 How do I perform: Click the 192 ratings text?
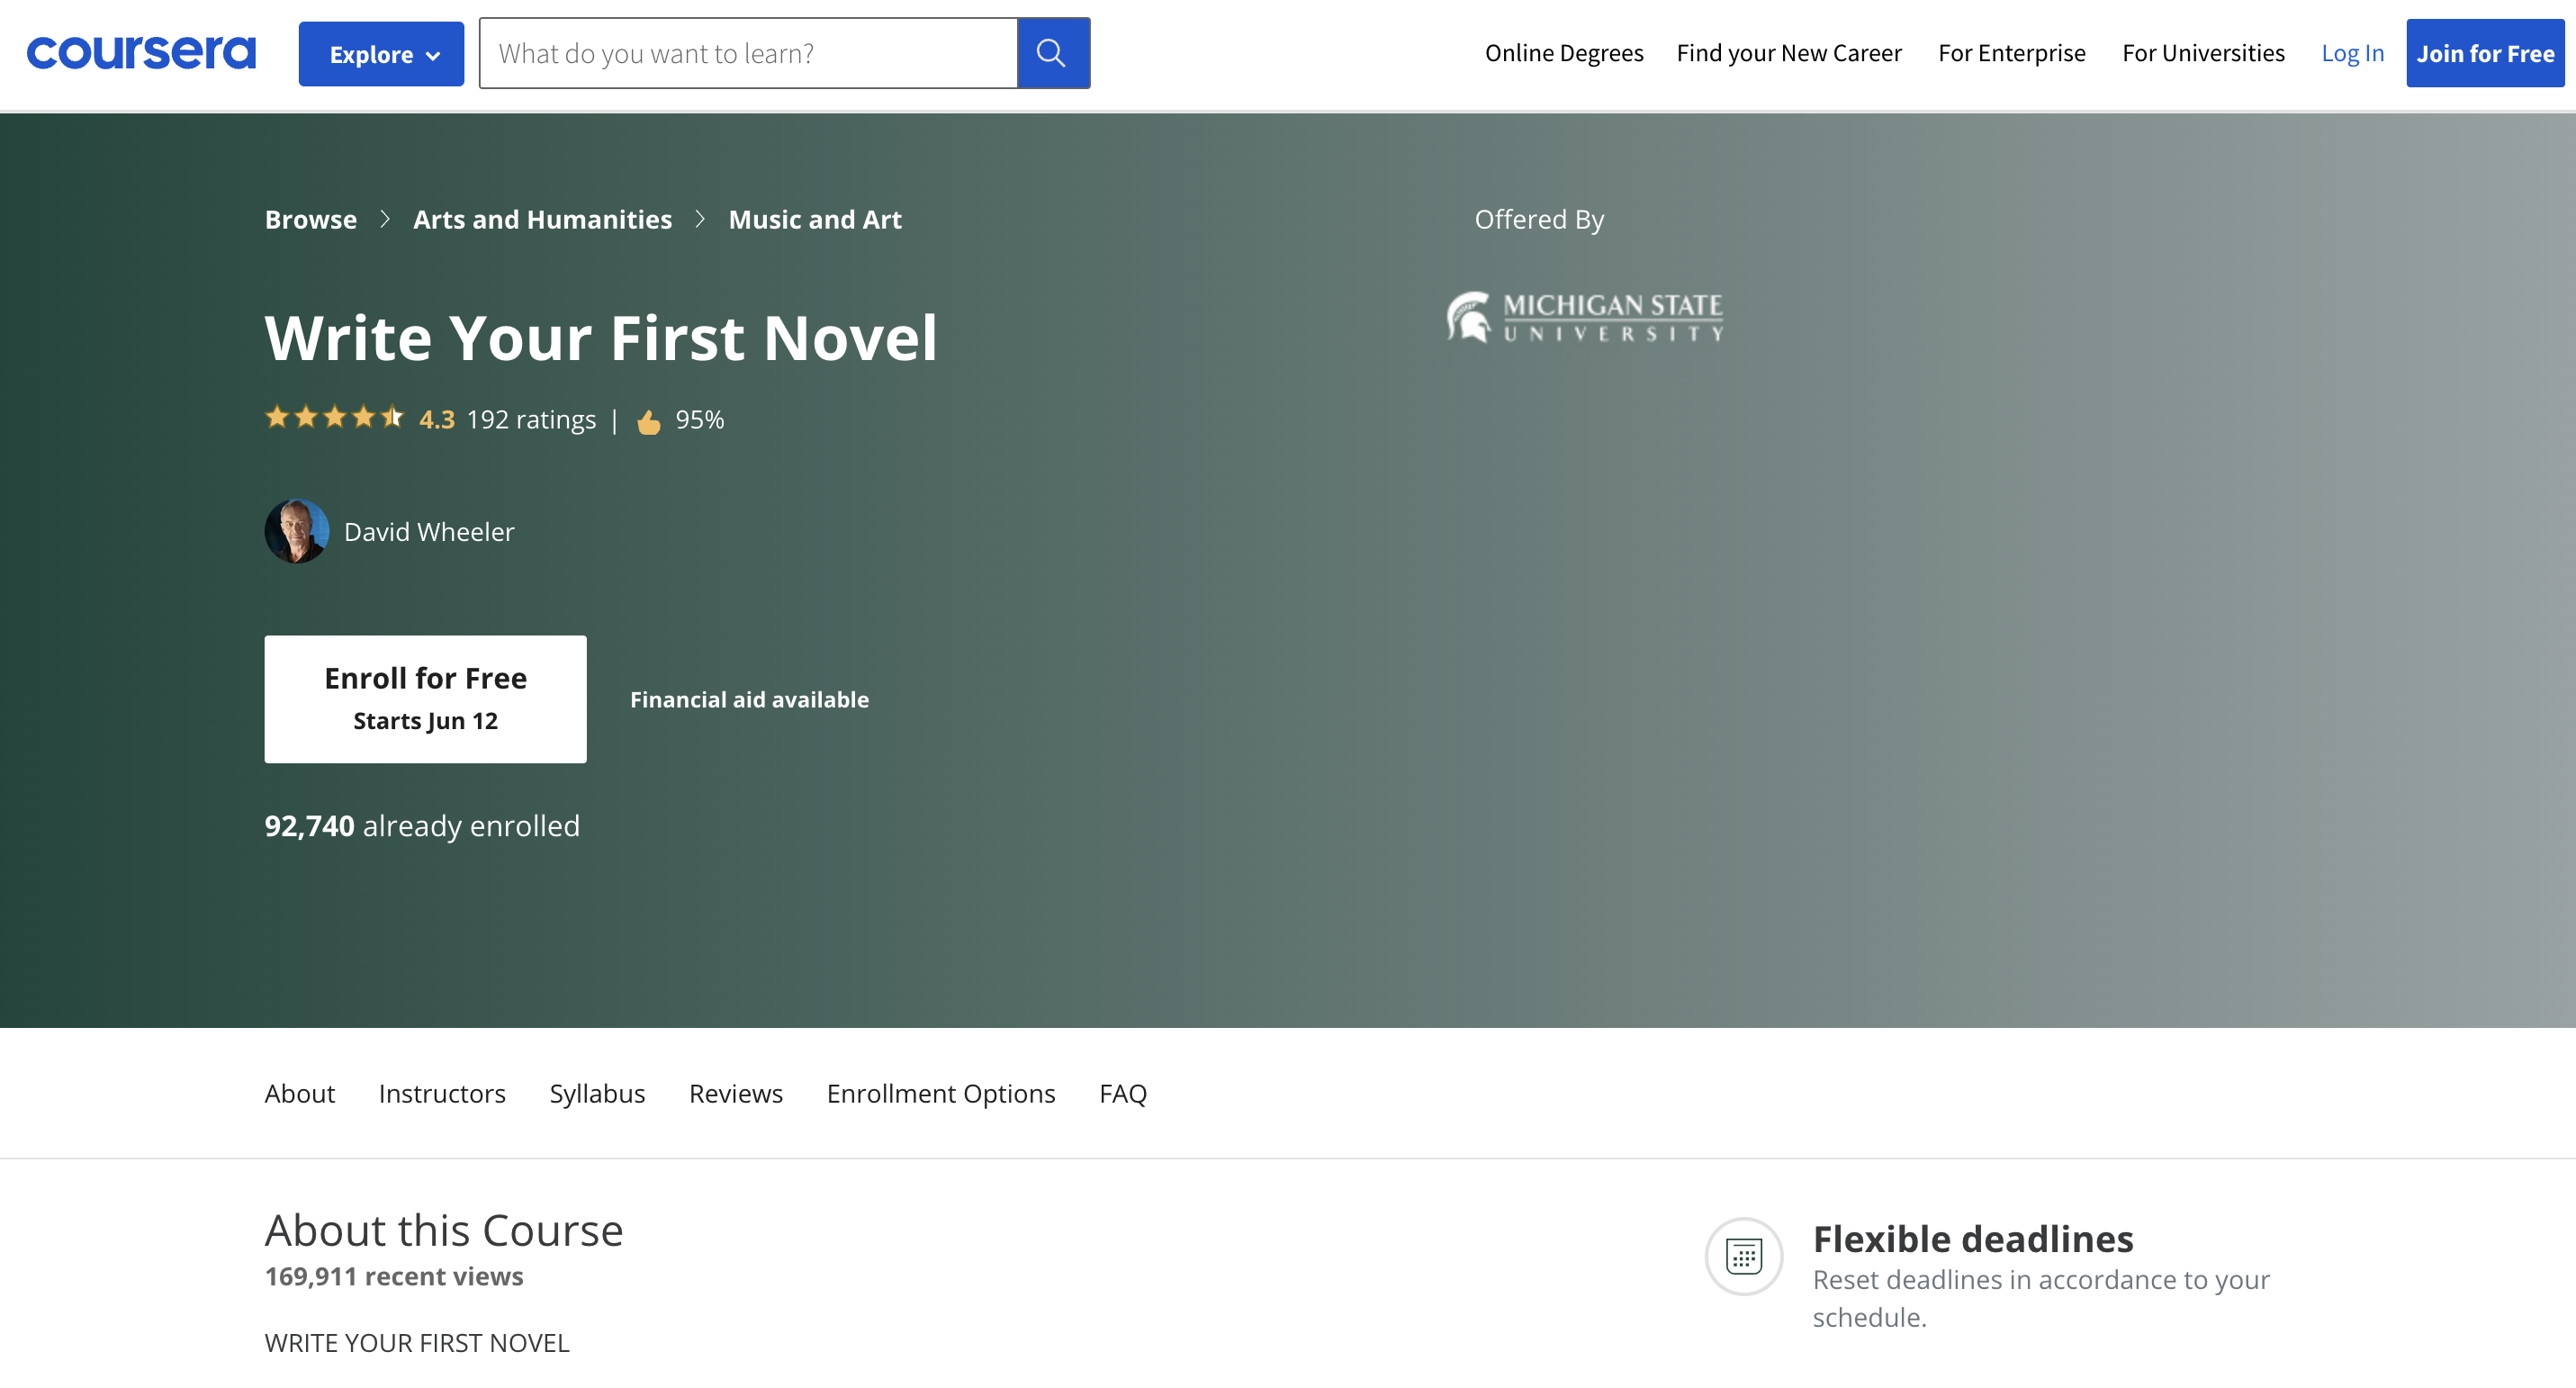pyautogui.click(x=531, y=420)
